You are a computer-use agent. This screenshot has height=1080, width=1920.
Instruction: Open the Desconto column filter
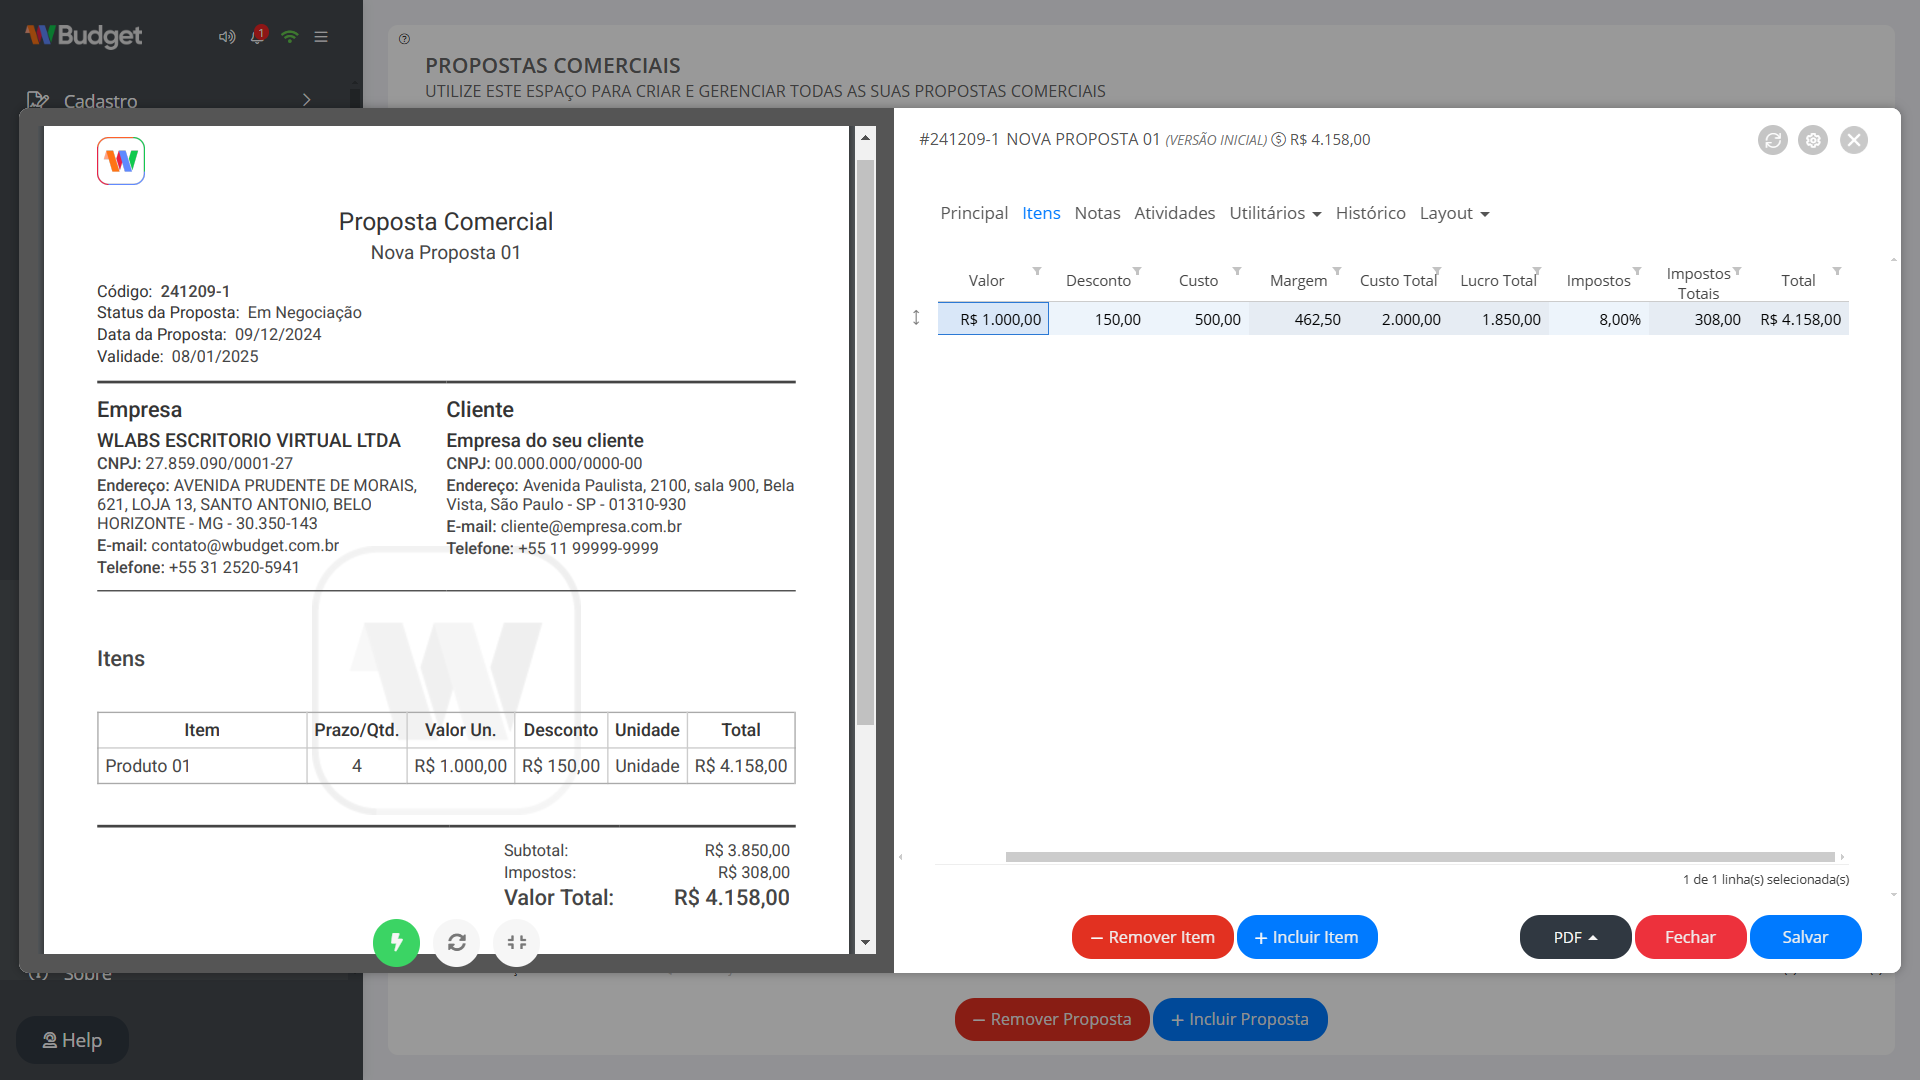click(1137, 271)
